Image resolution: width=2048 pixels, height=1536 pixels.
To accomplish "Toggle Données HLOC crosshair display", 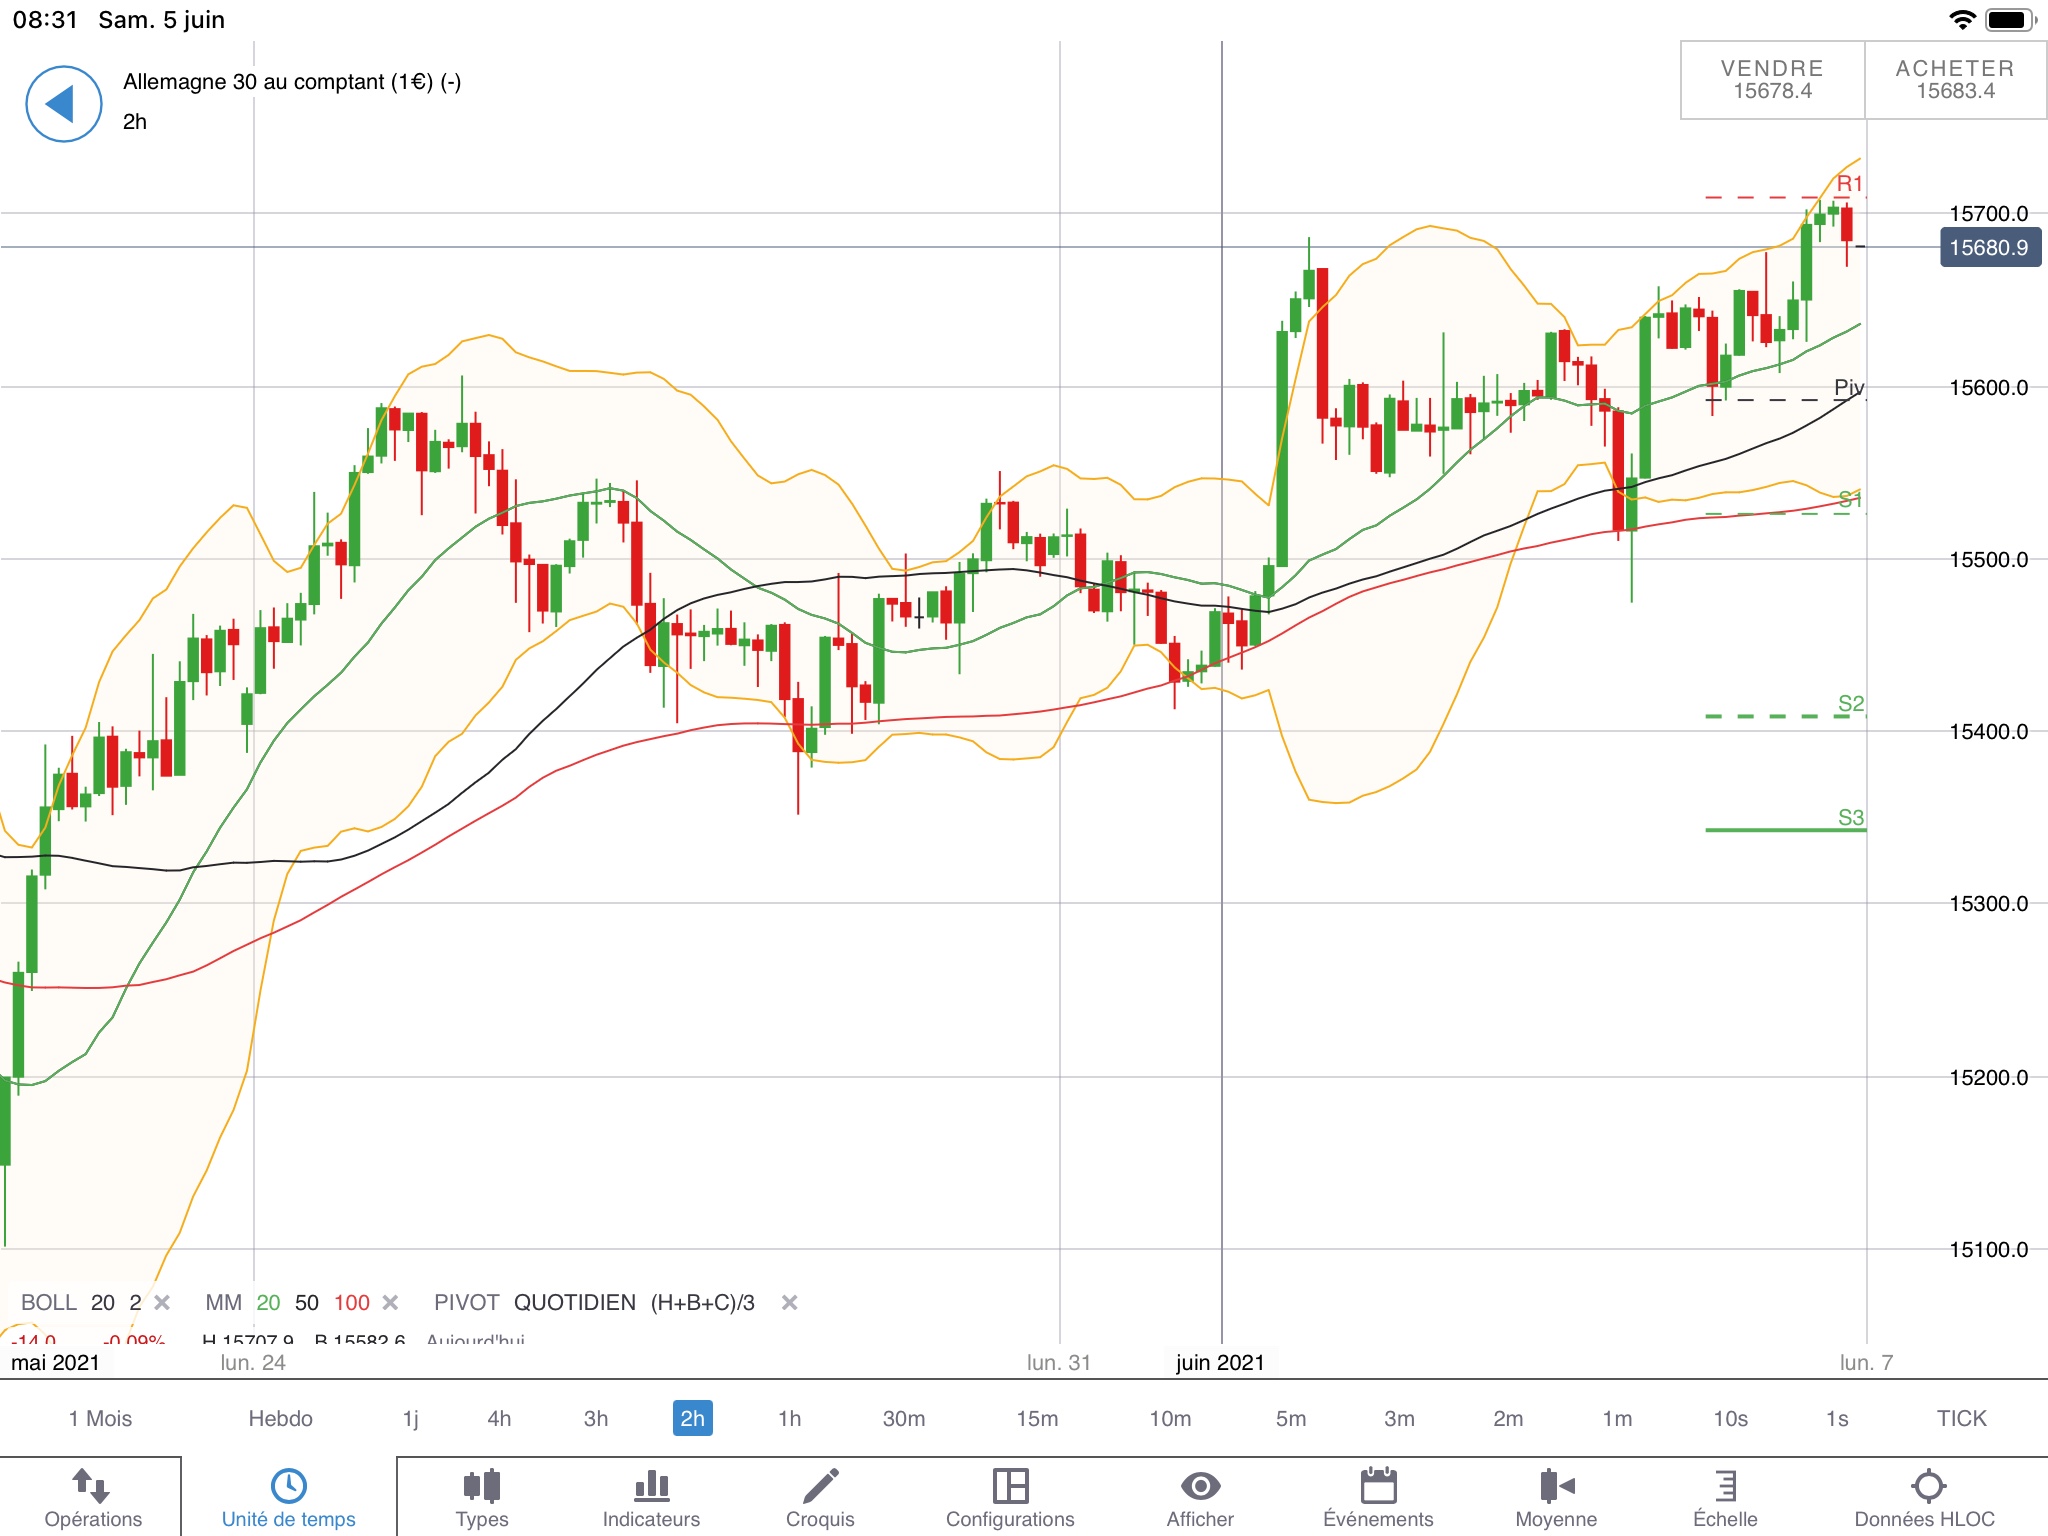I will pos(1927,1487).
